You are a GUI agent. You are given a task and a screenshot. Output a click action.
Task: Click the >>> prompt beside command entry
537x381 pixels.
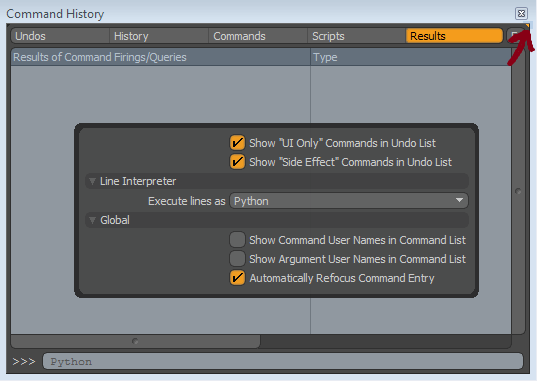[24, 361]
